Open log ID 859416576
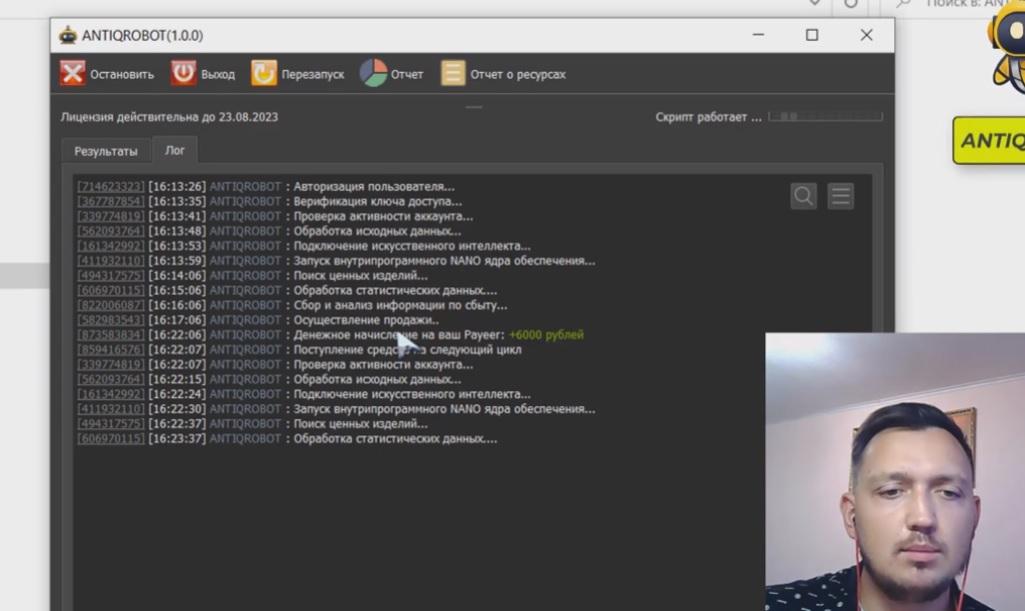 pos(110,350)
